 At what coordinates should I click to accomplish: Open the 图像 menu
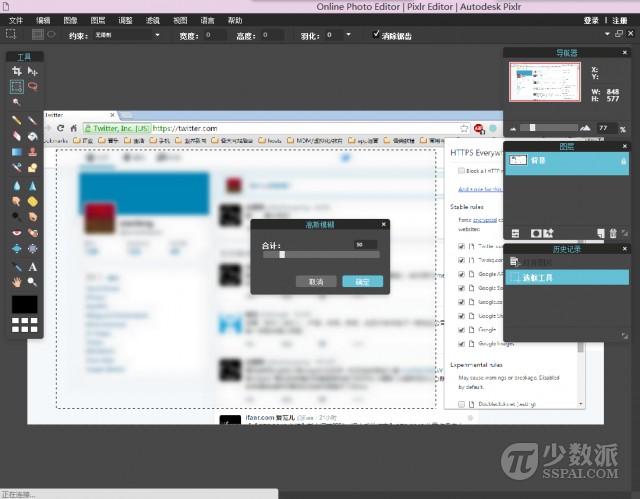71,20
